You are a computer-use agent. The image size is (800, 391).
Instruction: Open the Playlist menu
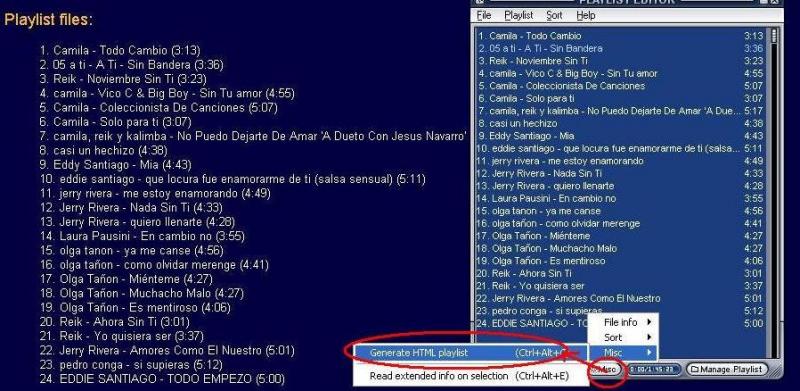click(x=519, y=15)
